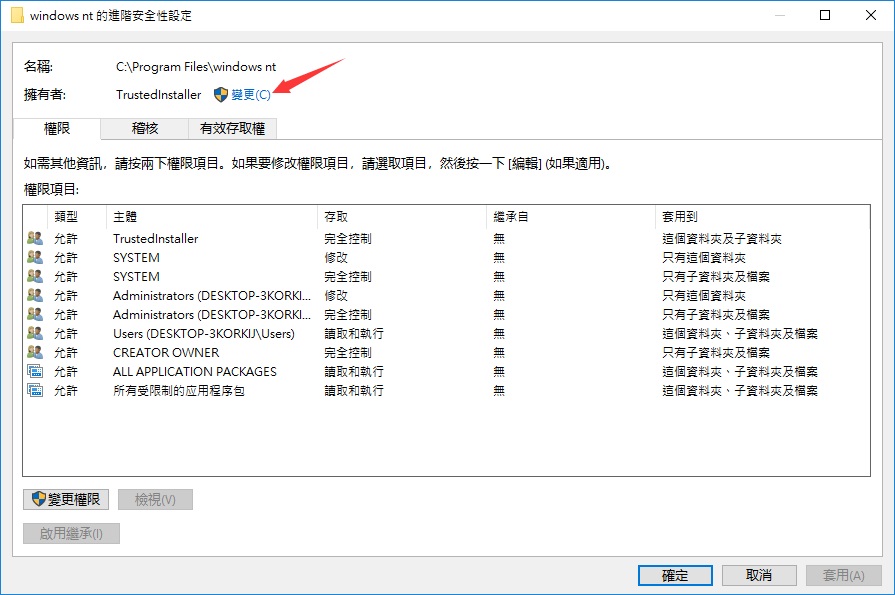The image size is (895, 595).
Task: Switch to the 稽核 tab
Action: click(144, 128)
